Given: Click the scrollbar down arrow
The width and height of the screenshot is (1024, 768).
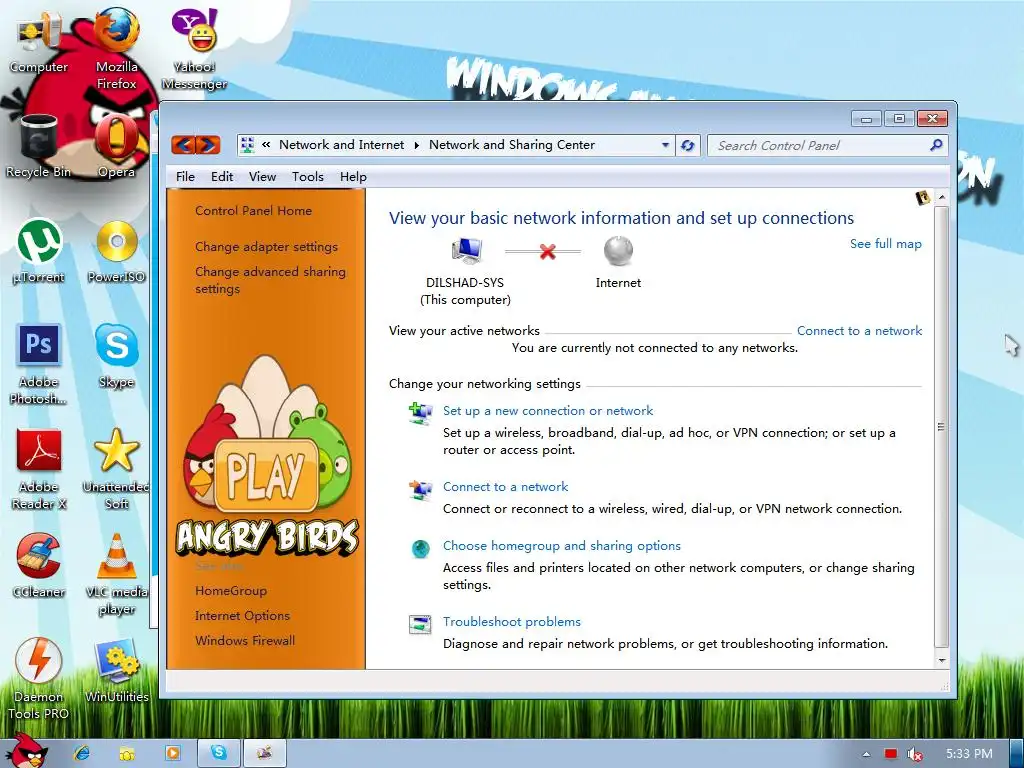Looking at the screenshot, I should (x=942, y=660).
